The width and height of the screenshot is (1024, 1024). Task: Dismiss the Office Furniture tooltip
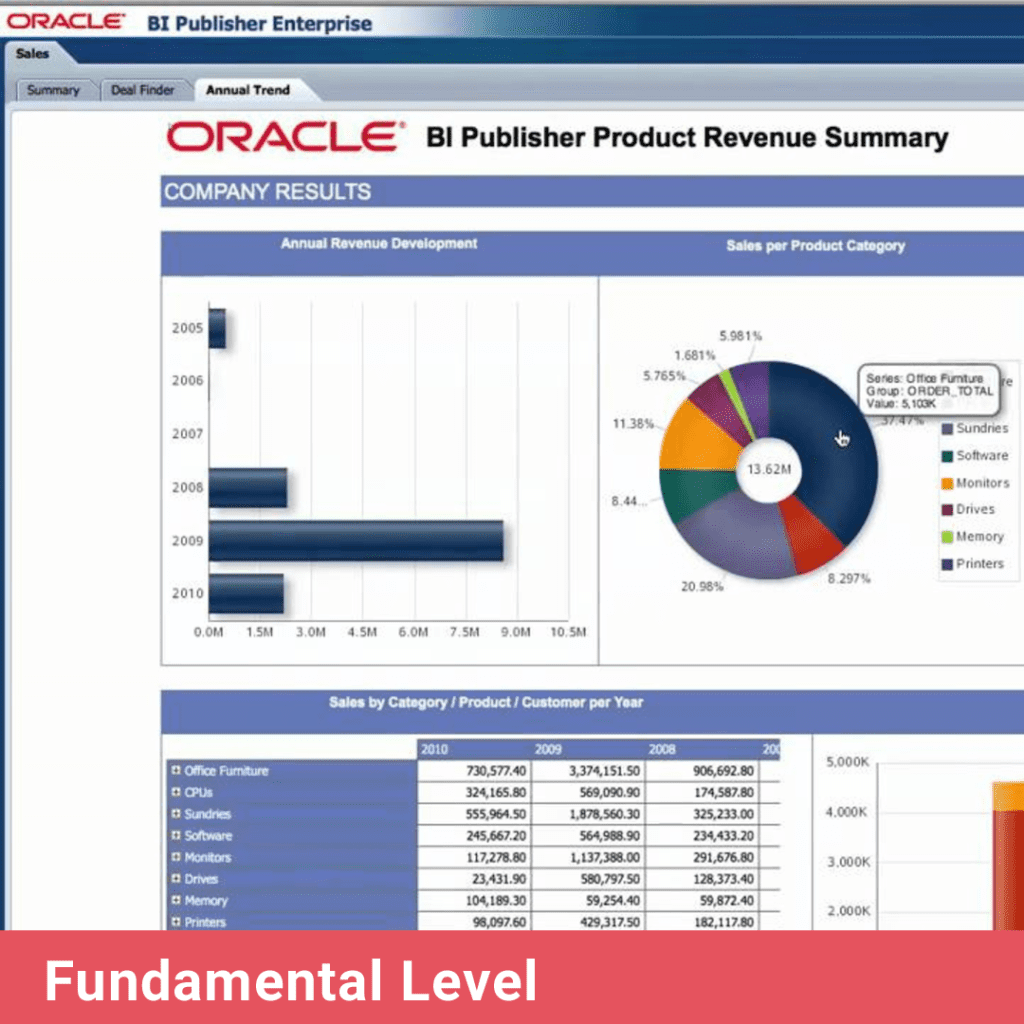point(928,390)
